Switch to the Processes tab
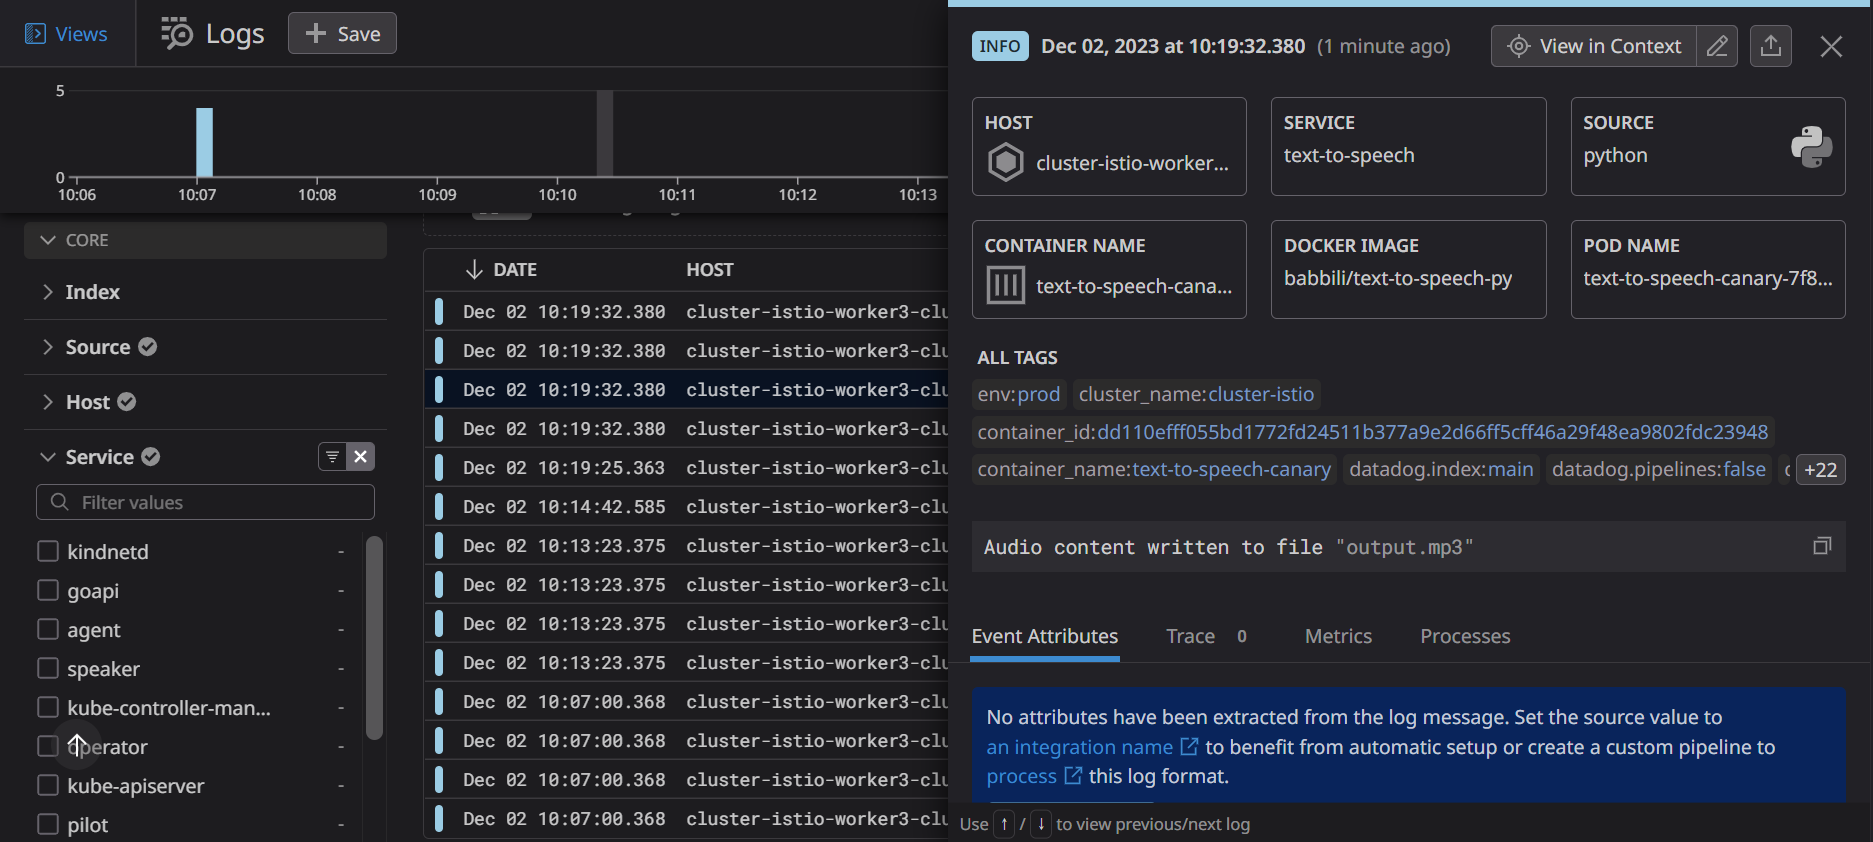This screenshot has height=842, width=1873. point(1465,636)
